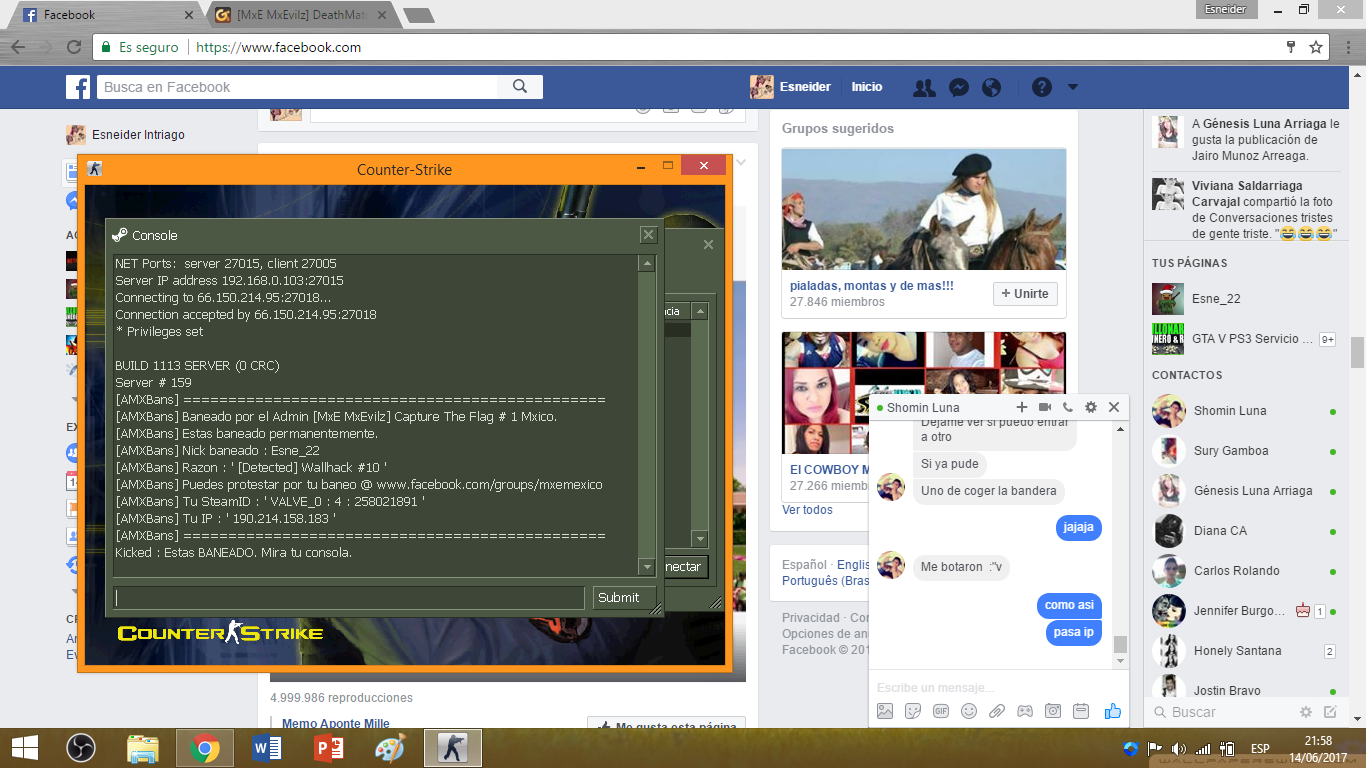
Task: Send a like thumbs-up in chat
Action: [x=1112, y=711]
